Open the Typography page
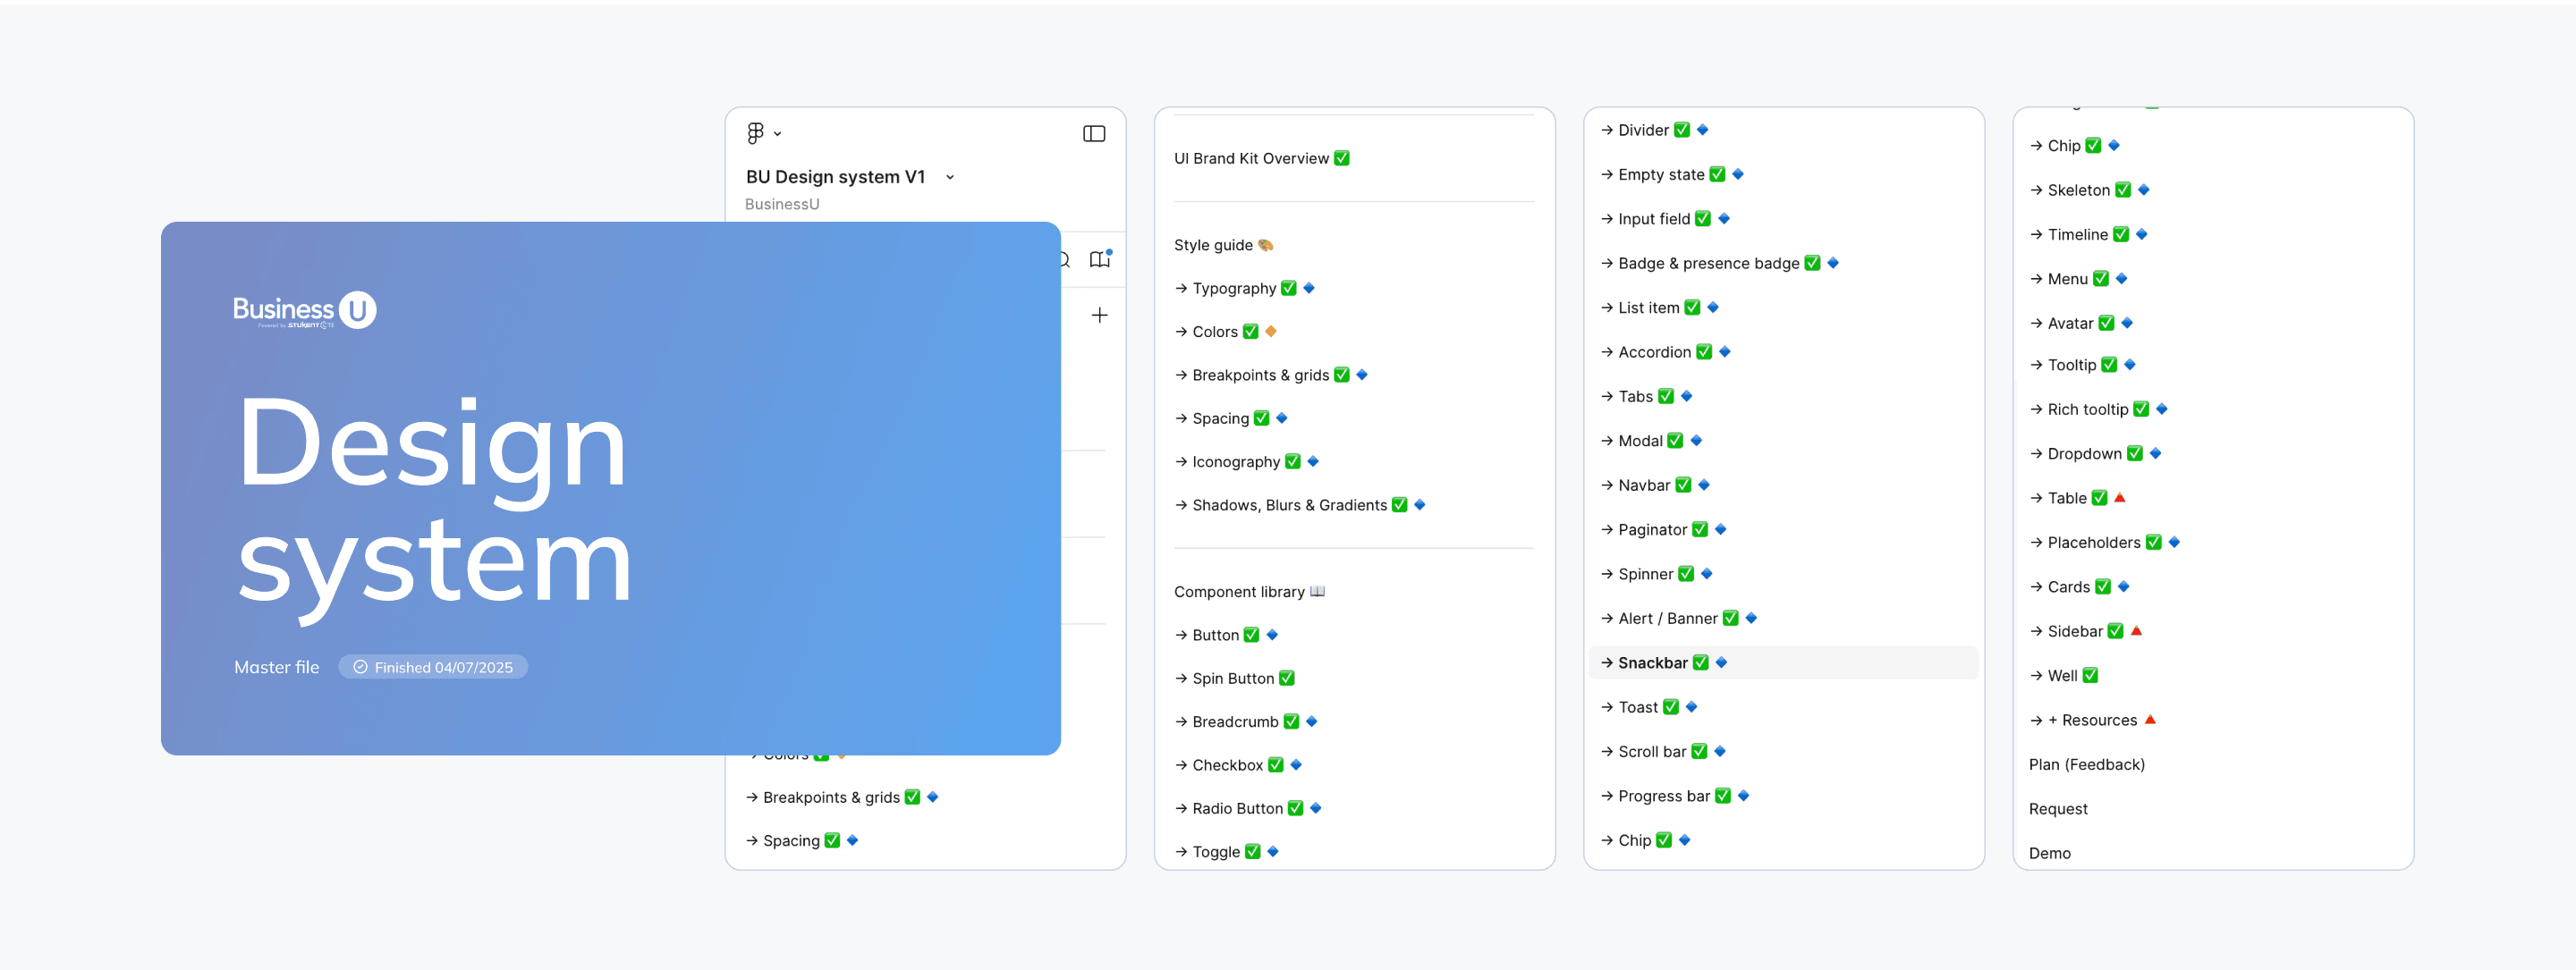 (1245, 288)
